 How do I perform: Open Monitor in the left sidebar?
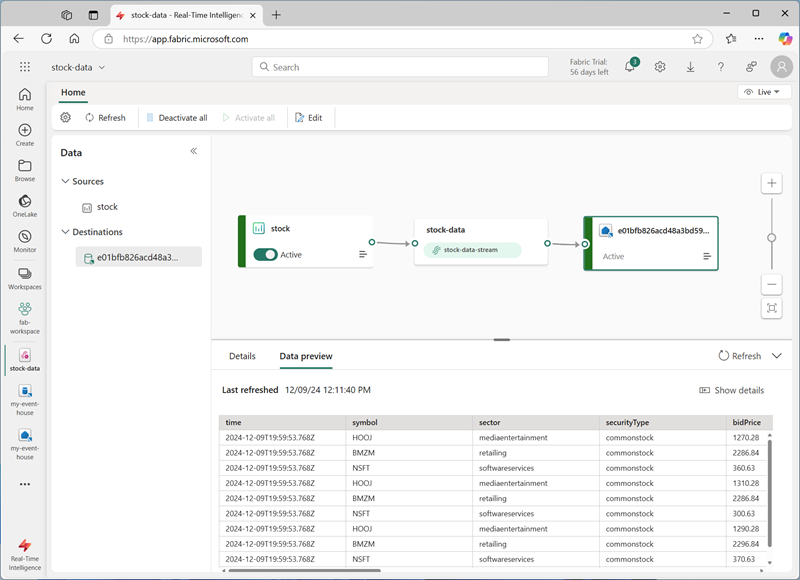click(24, 241)
